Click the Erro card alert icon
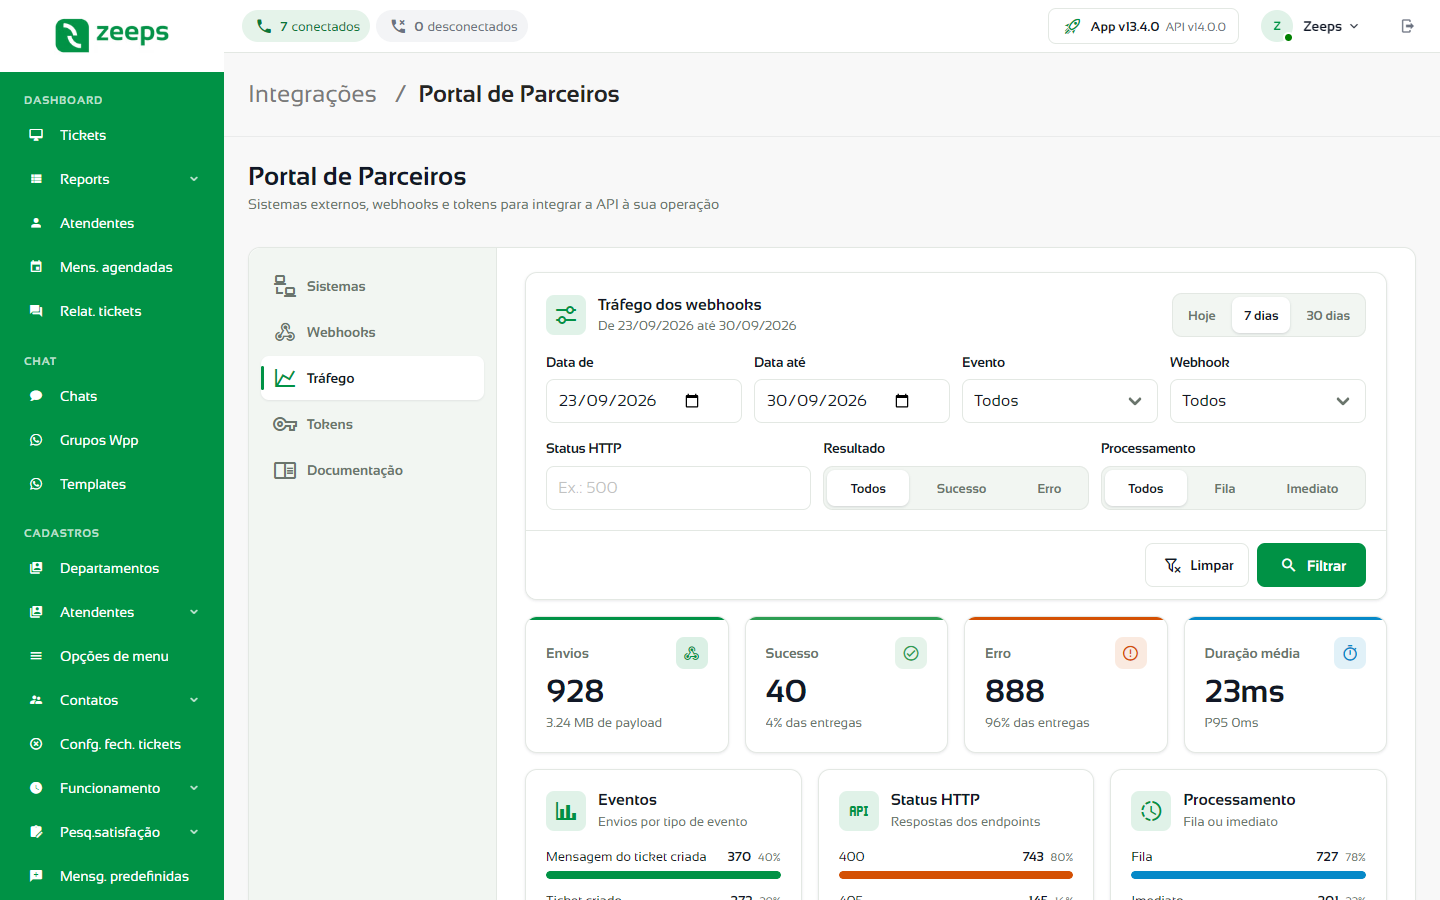 [x=1131, y=653]
